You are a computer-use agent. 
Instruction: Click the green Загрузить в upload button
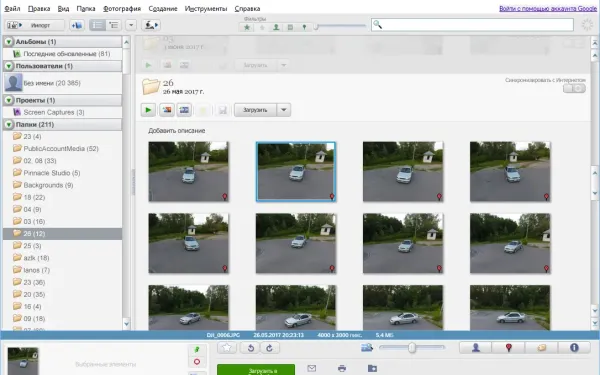[x=256, y=370]
